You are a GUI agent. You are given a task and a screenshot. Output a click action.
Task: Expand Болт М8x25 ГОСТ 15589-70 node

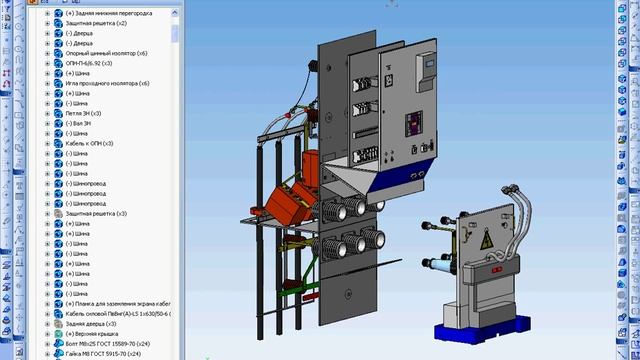pyautogui.click(x=47, y=344)
